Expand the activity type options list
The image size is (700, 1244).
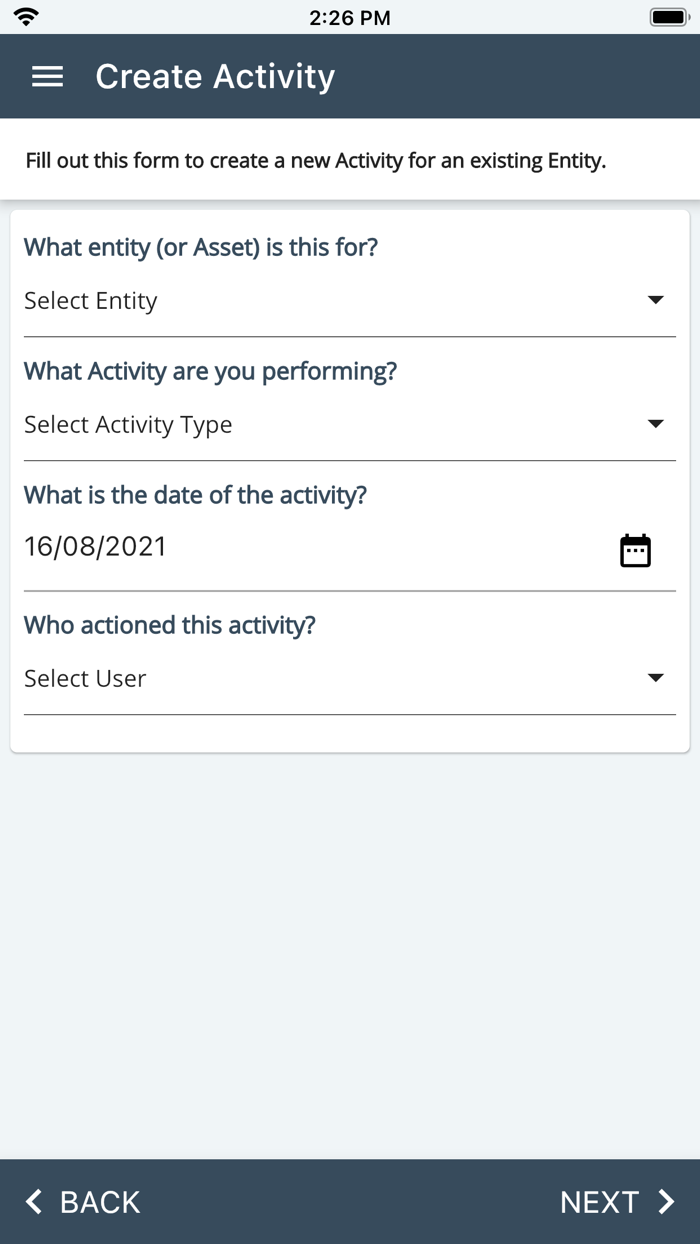pos(655,422)
